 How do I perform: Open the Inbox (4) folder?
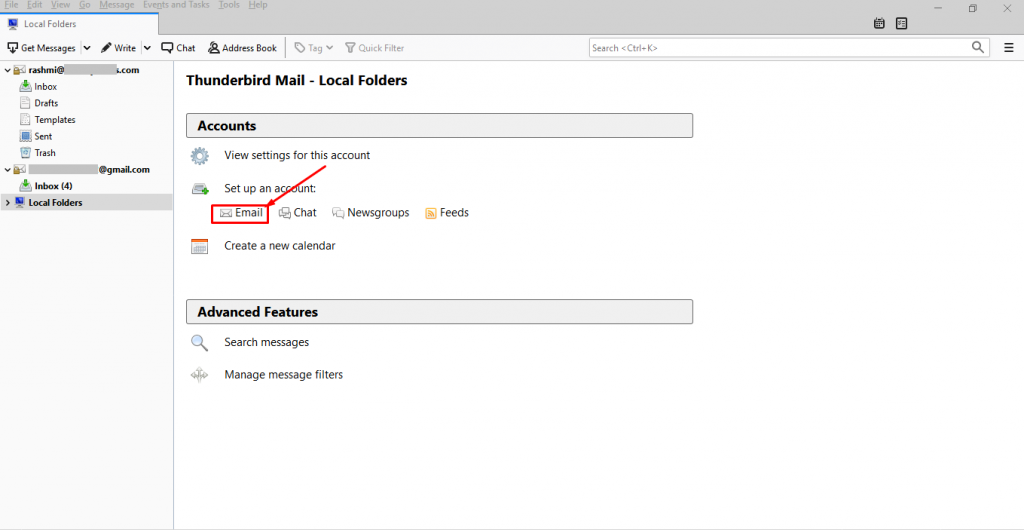(53, 186)
